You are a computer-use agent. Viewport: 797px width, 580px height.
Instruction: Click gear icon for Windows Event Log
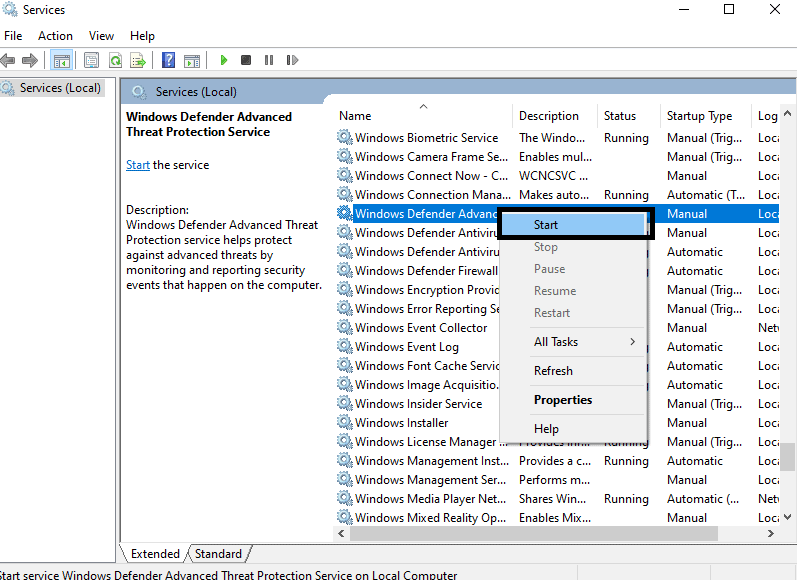[x=345, y=346]
